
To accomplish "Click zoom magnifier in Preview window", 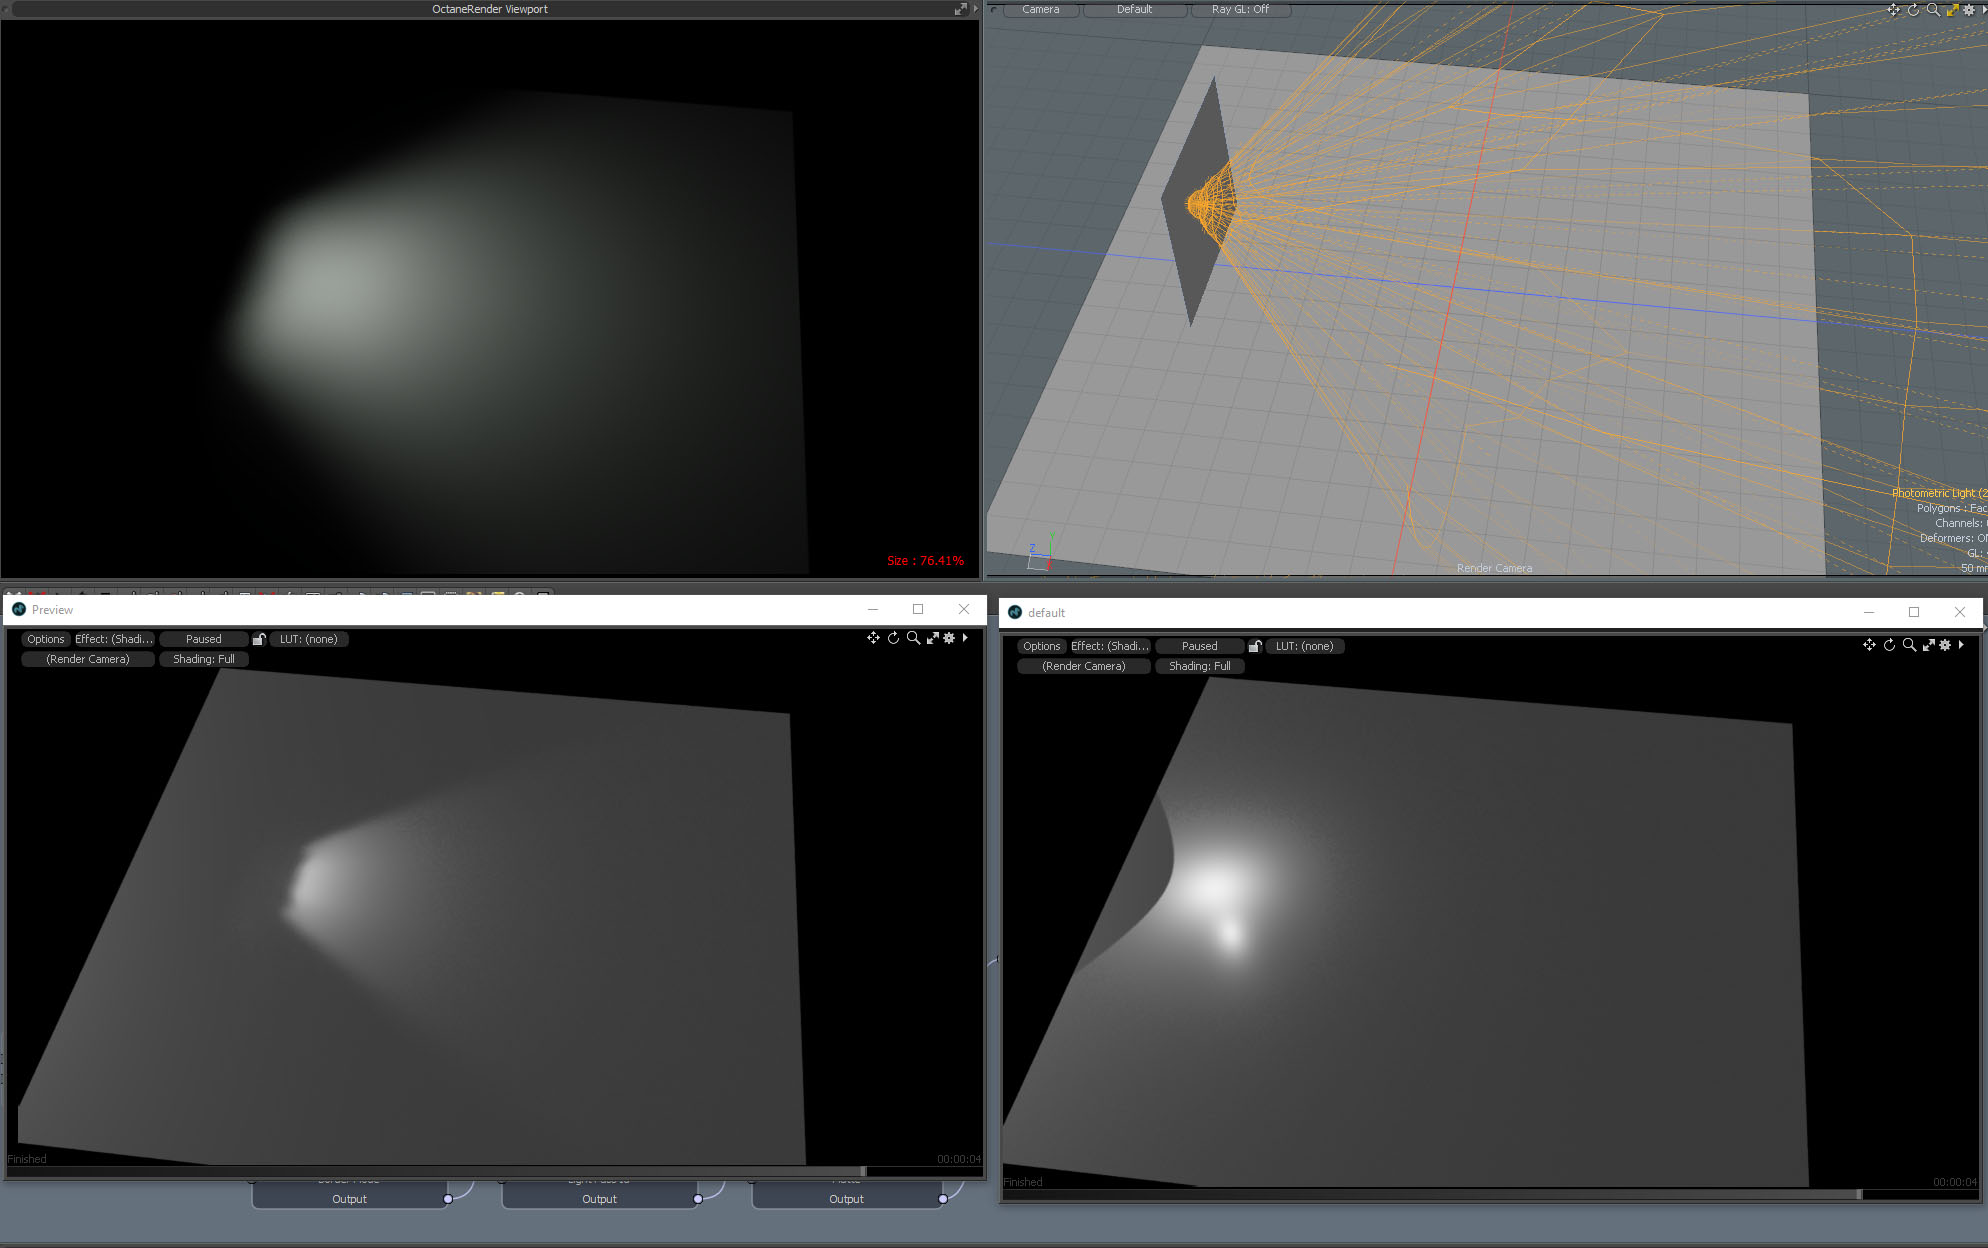I will [x=913, y=638].
